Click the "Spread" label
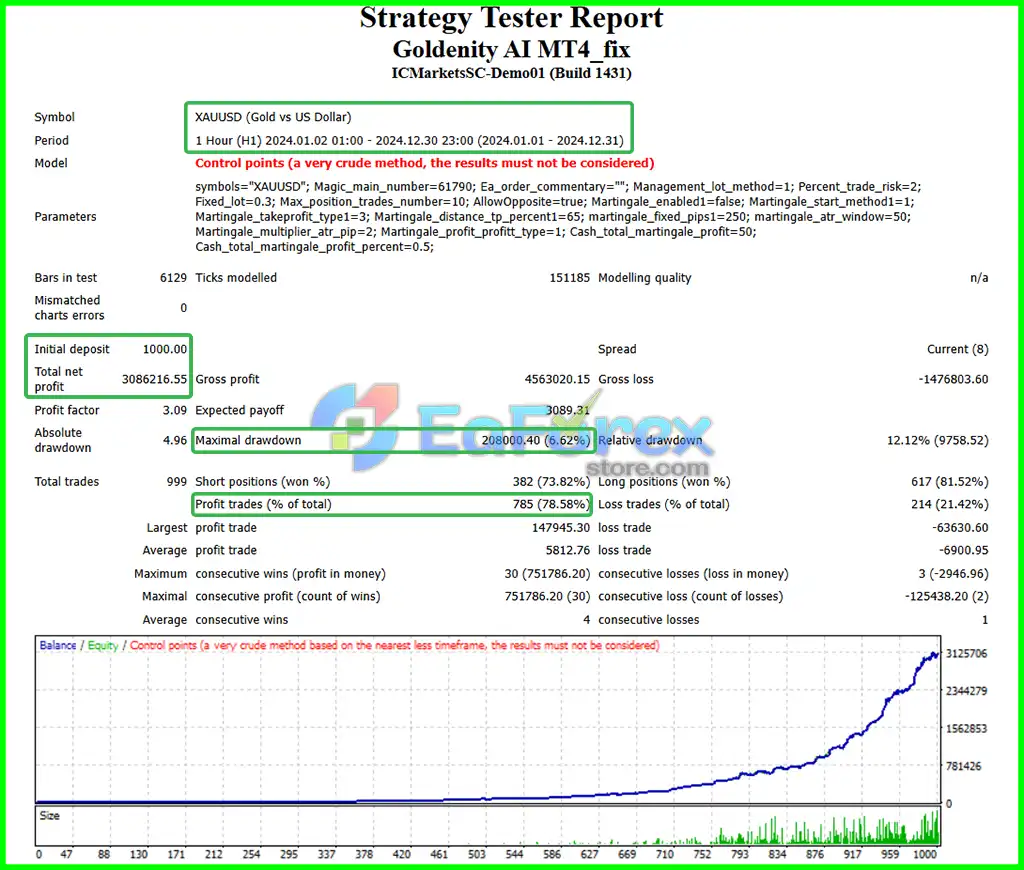The height and width of the screenshot is (870, 1024). click(617, 349)
